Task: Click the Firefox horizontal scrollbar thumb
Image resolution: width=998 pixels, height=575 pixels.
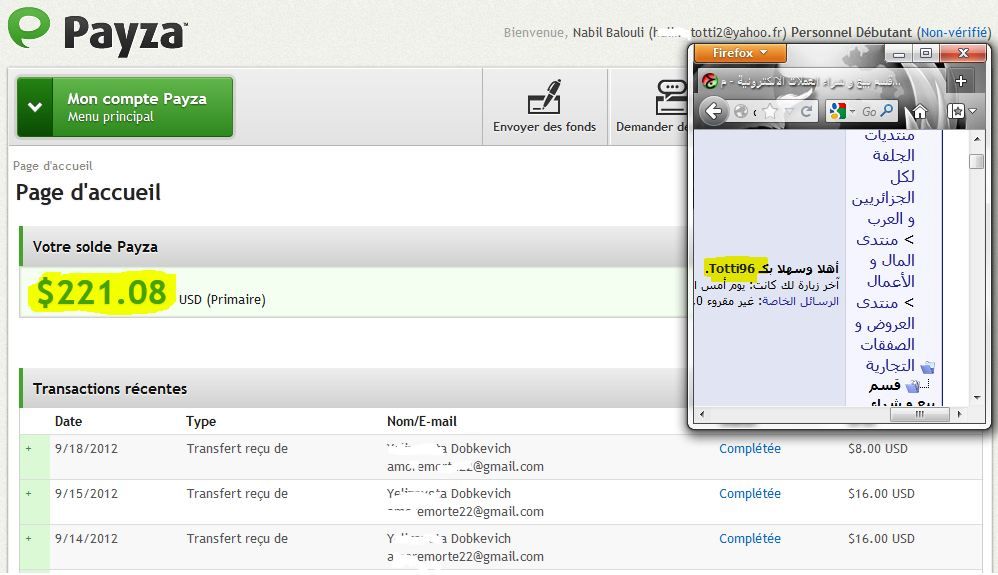Action: coord(919,415)
